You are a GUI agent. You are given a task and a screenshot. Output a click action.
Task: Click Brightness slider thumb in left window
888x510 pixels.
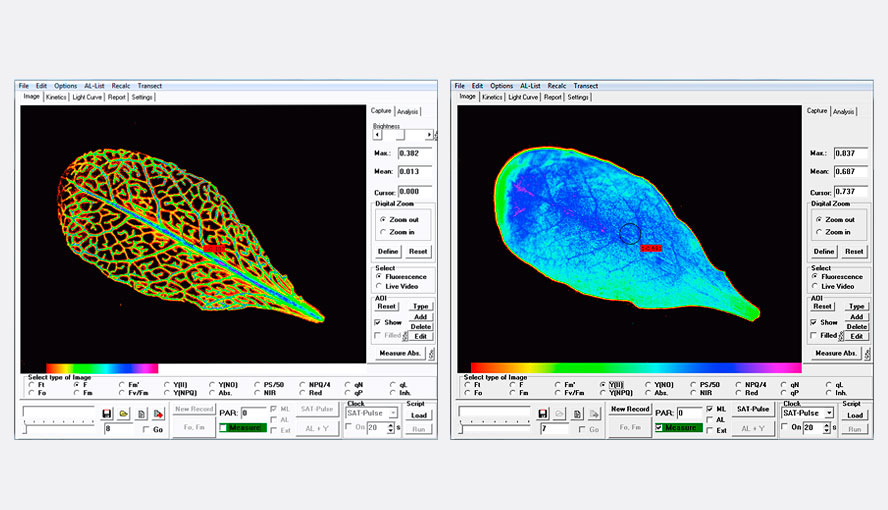400,135
